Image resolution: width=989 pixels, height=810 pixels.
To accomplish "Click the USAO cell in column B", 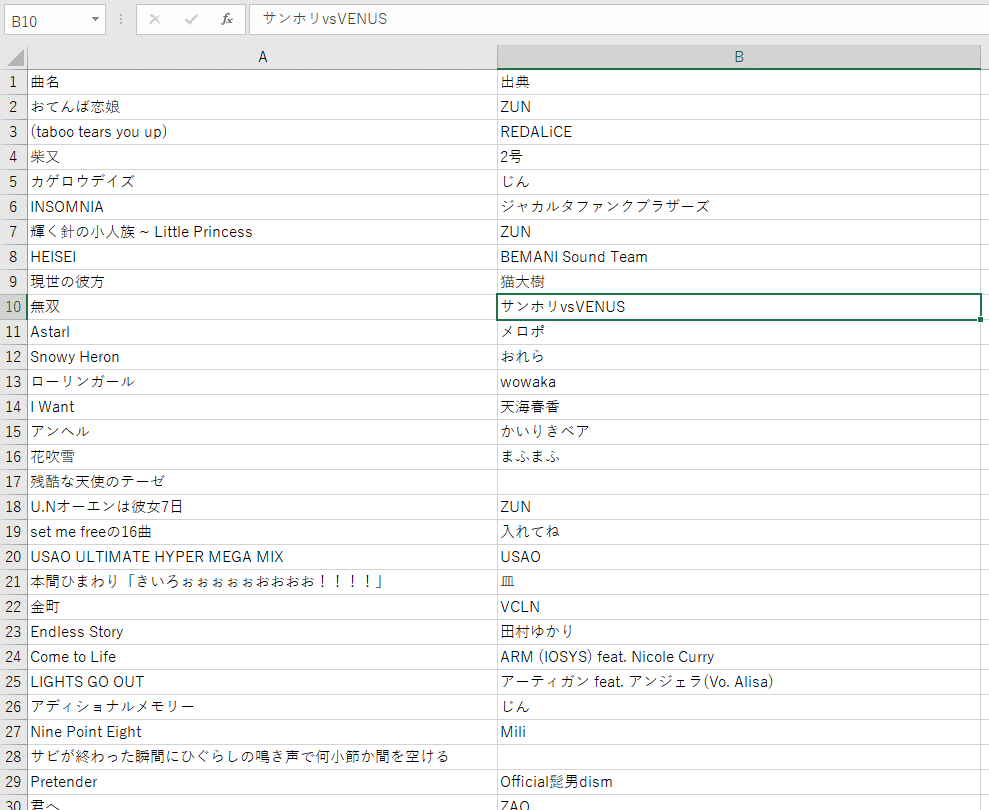I will tap(739, 557).
